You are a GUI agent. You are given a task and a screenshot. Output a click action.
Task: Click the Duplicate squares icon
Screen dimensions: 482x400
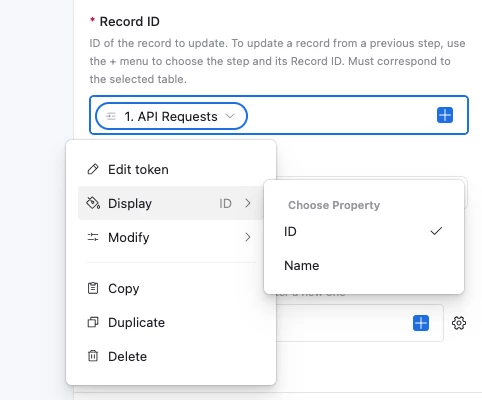point(93,322)
